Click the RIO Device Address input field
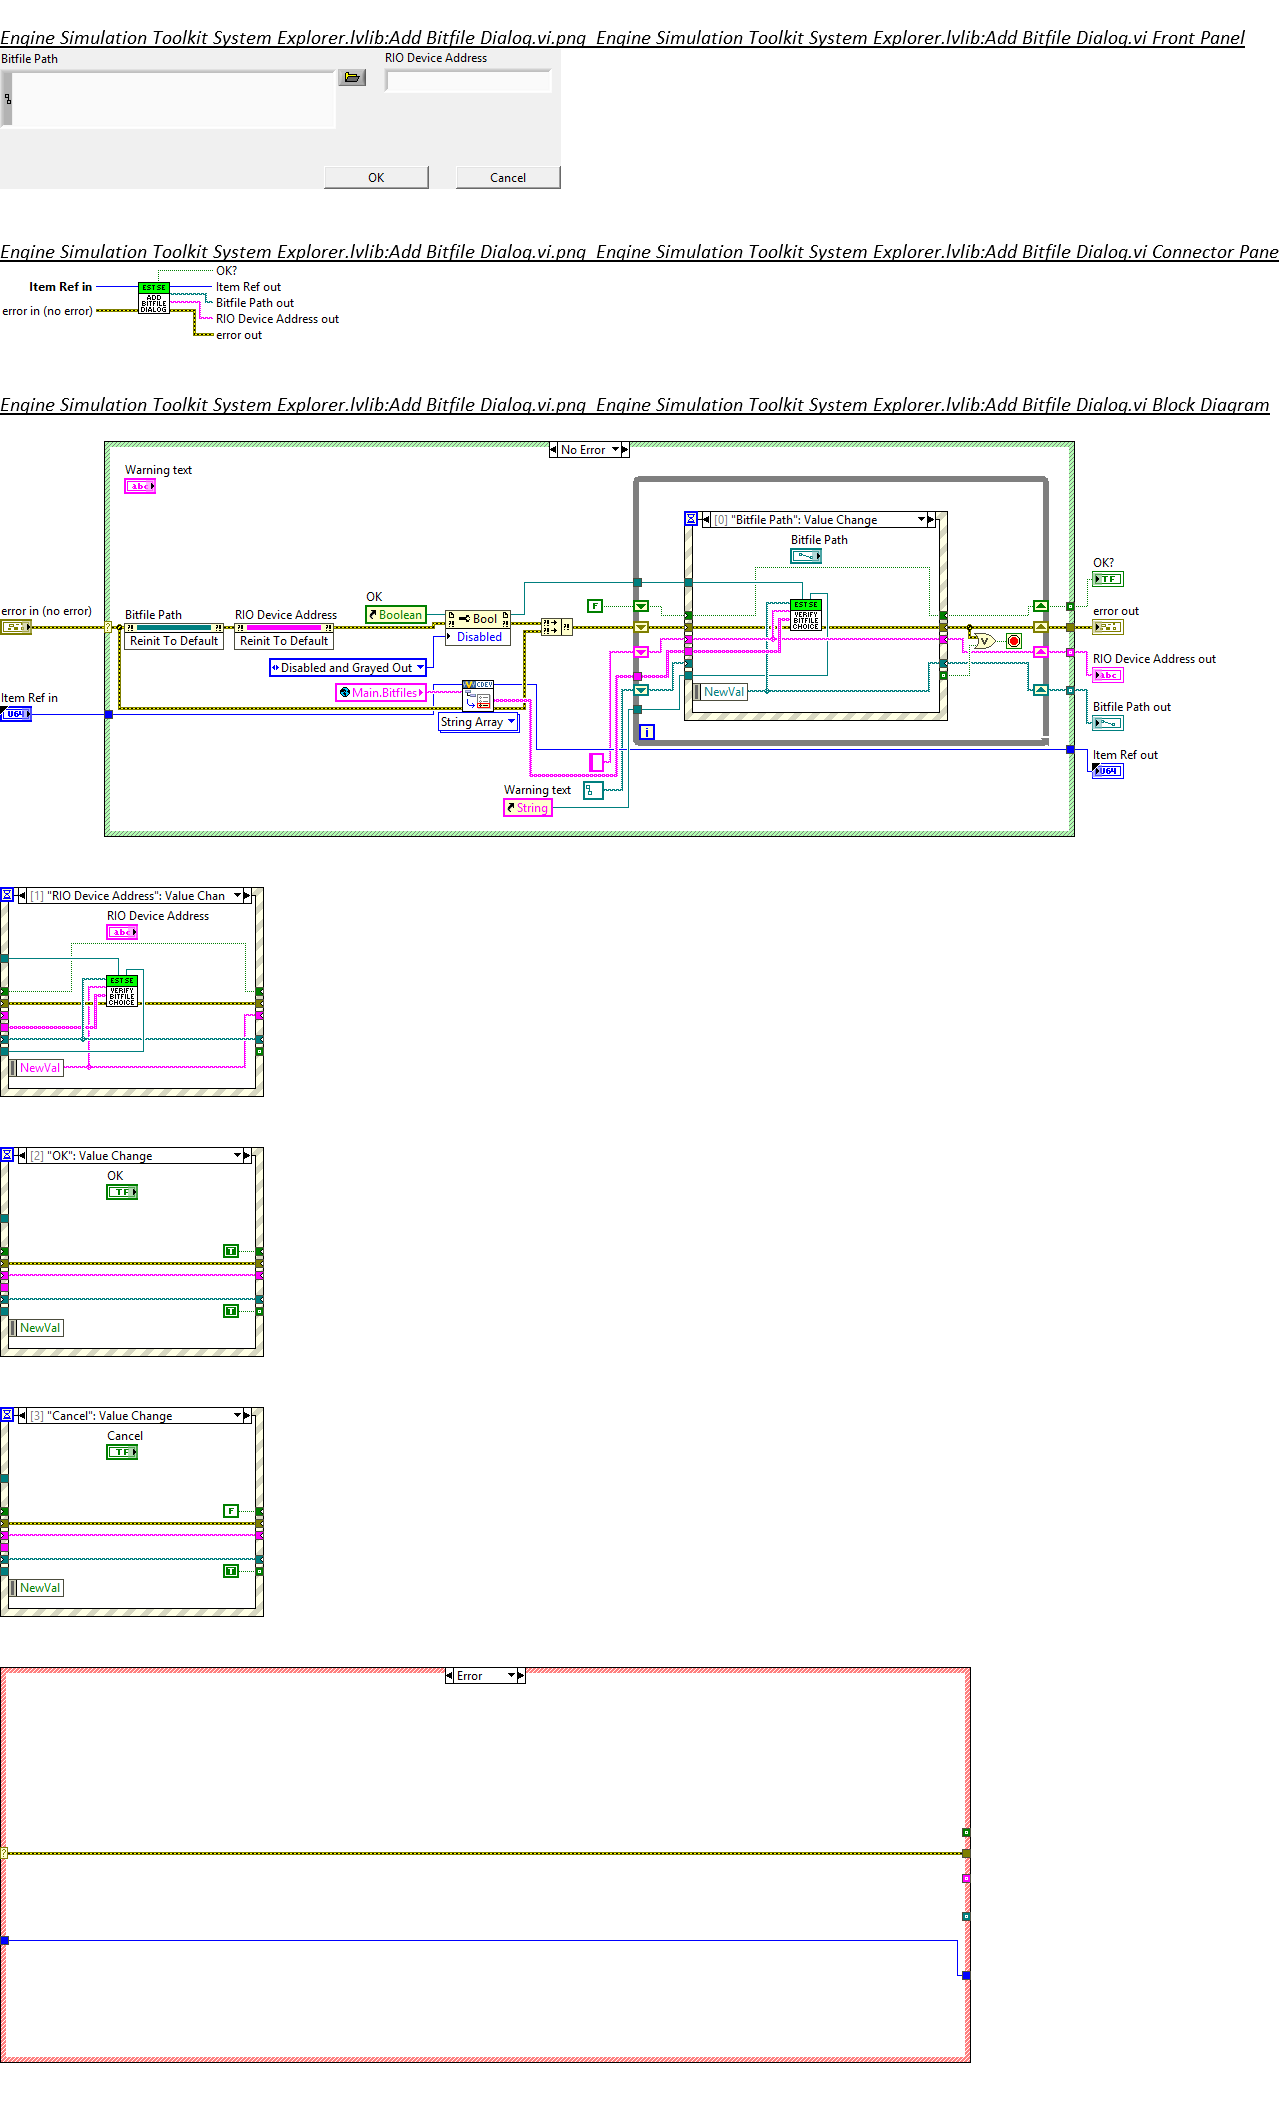The width and height of the screenshot is (1279, 2113). coord(469,81)
